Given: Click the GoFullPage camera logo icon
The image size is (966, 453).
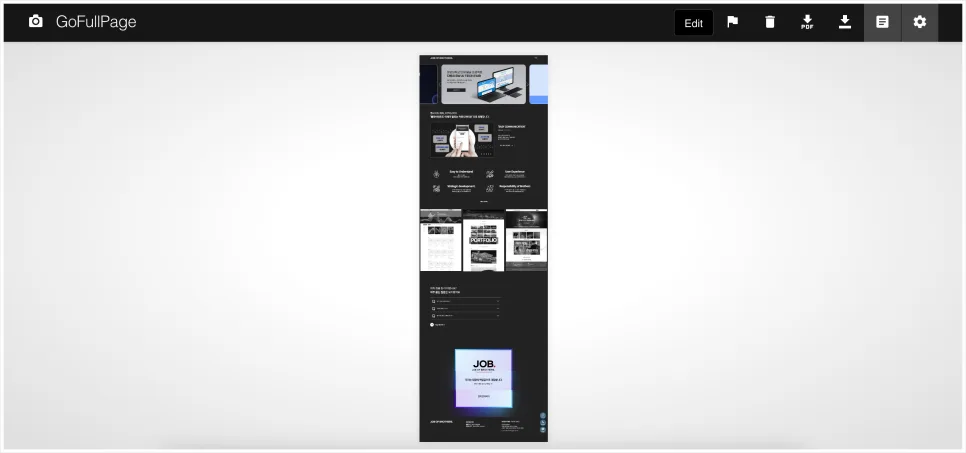Looking at the screenshot, I should (36, 22).
